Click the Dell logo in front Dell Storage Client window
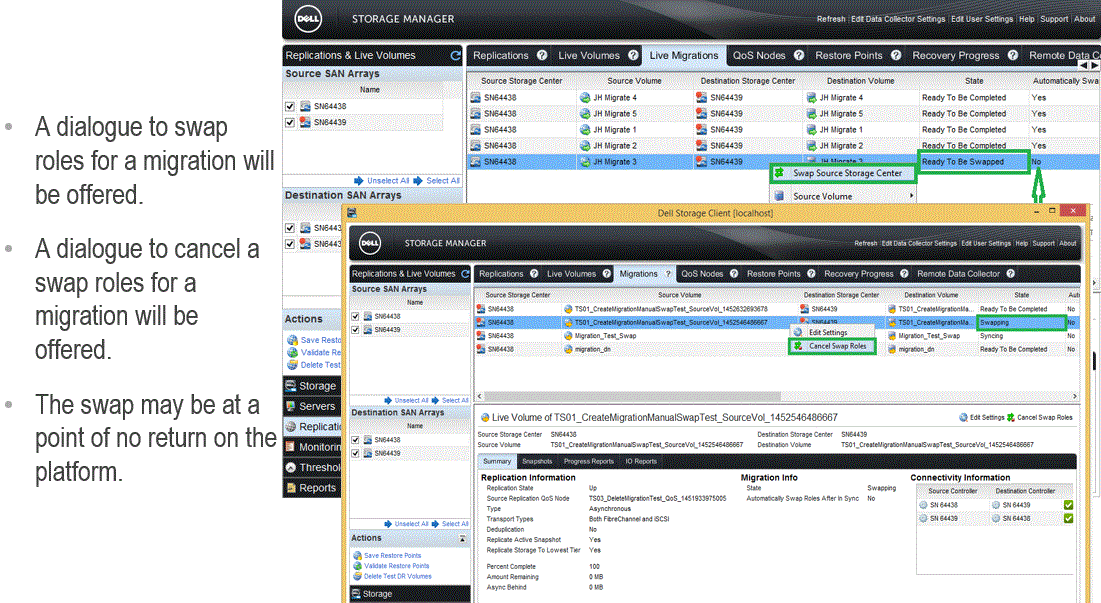Screen dimensions: 1101x603 pos(370,243)
